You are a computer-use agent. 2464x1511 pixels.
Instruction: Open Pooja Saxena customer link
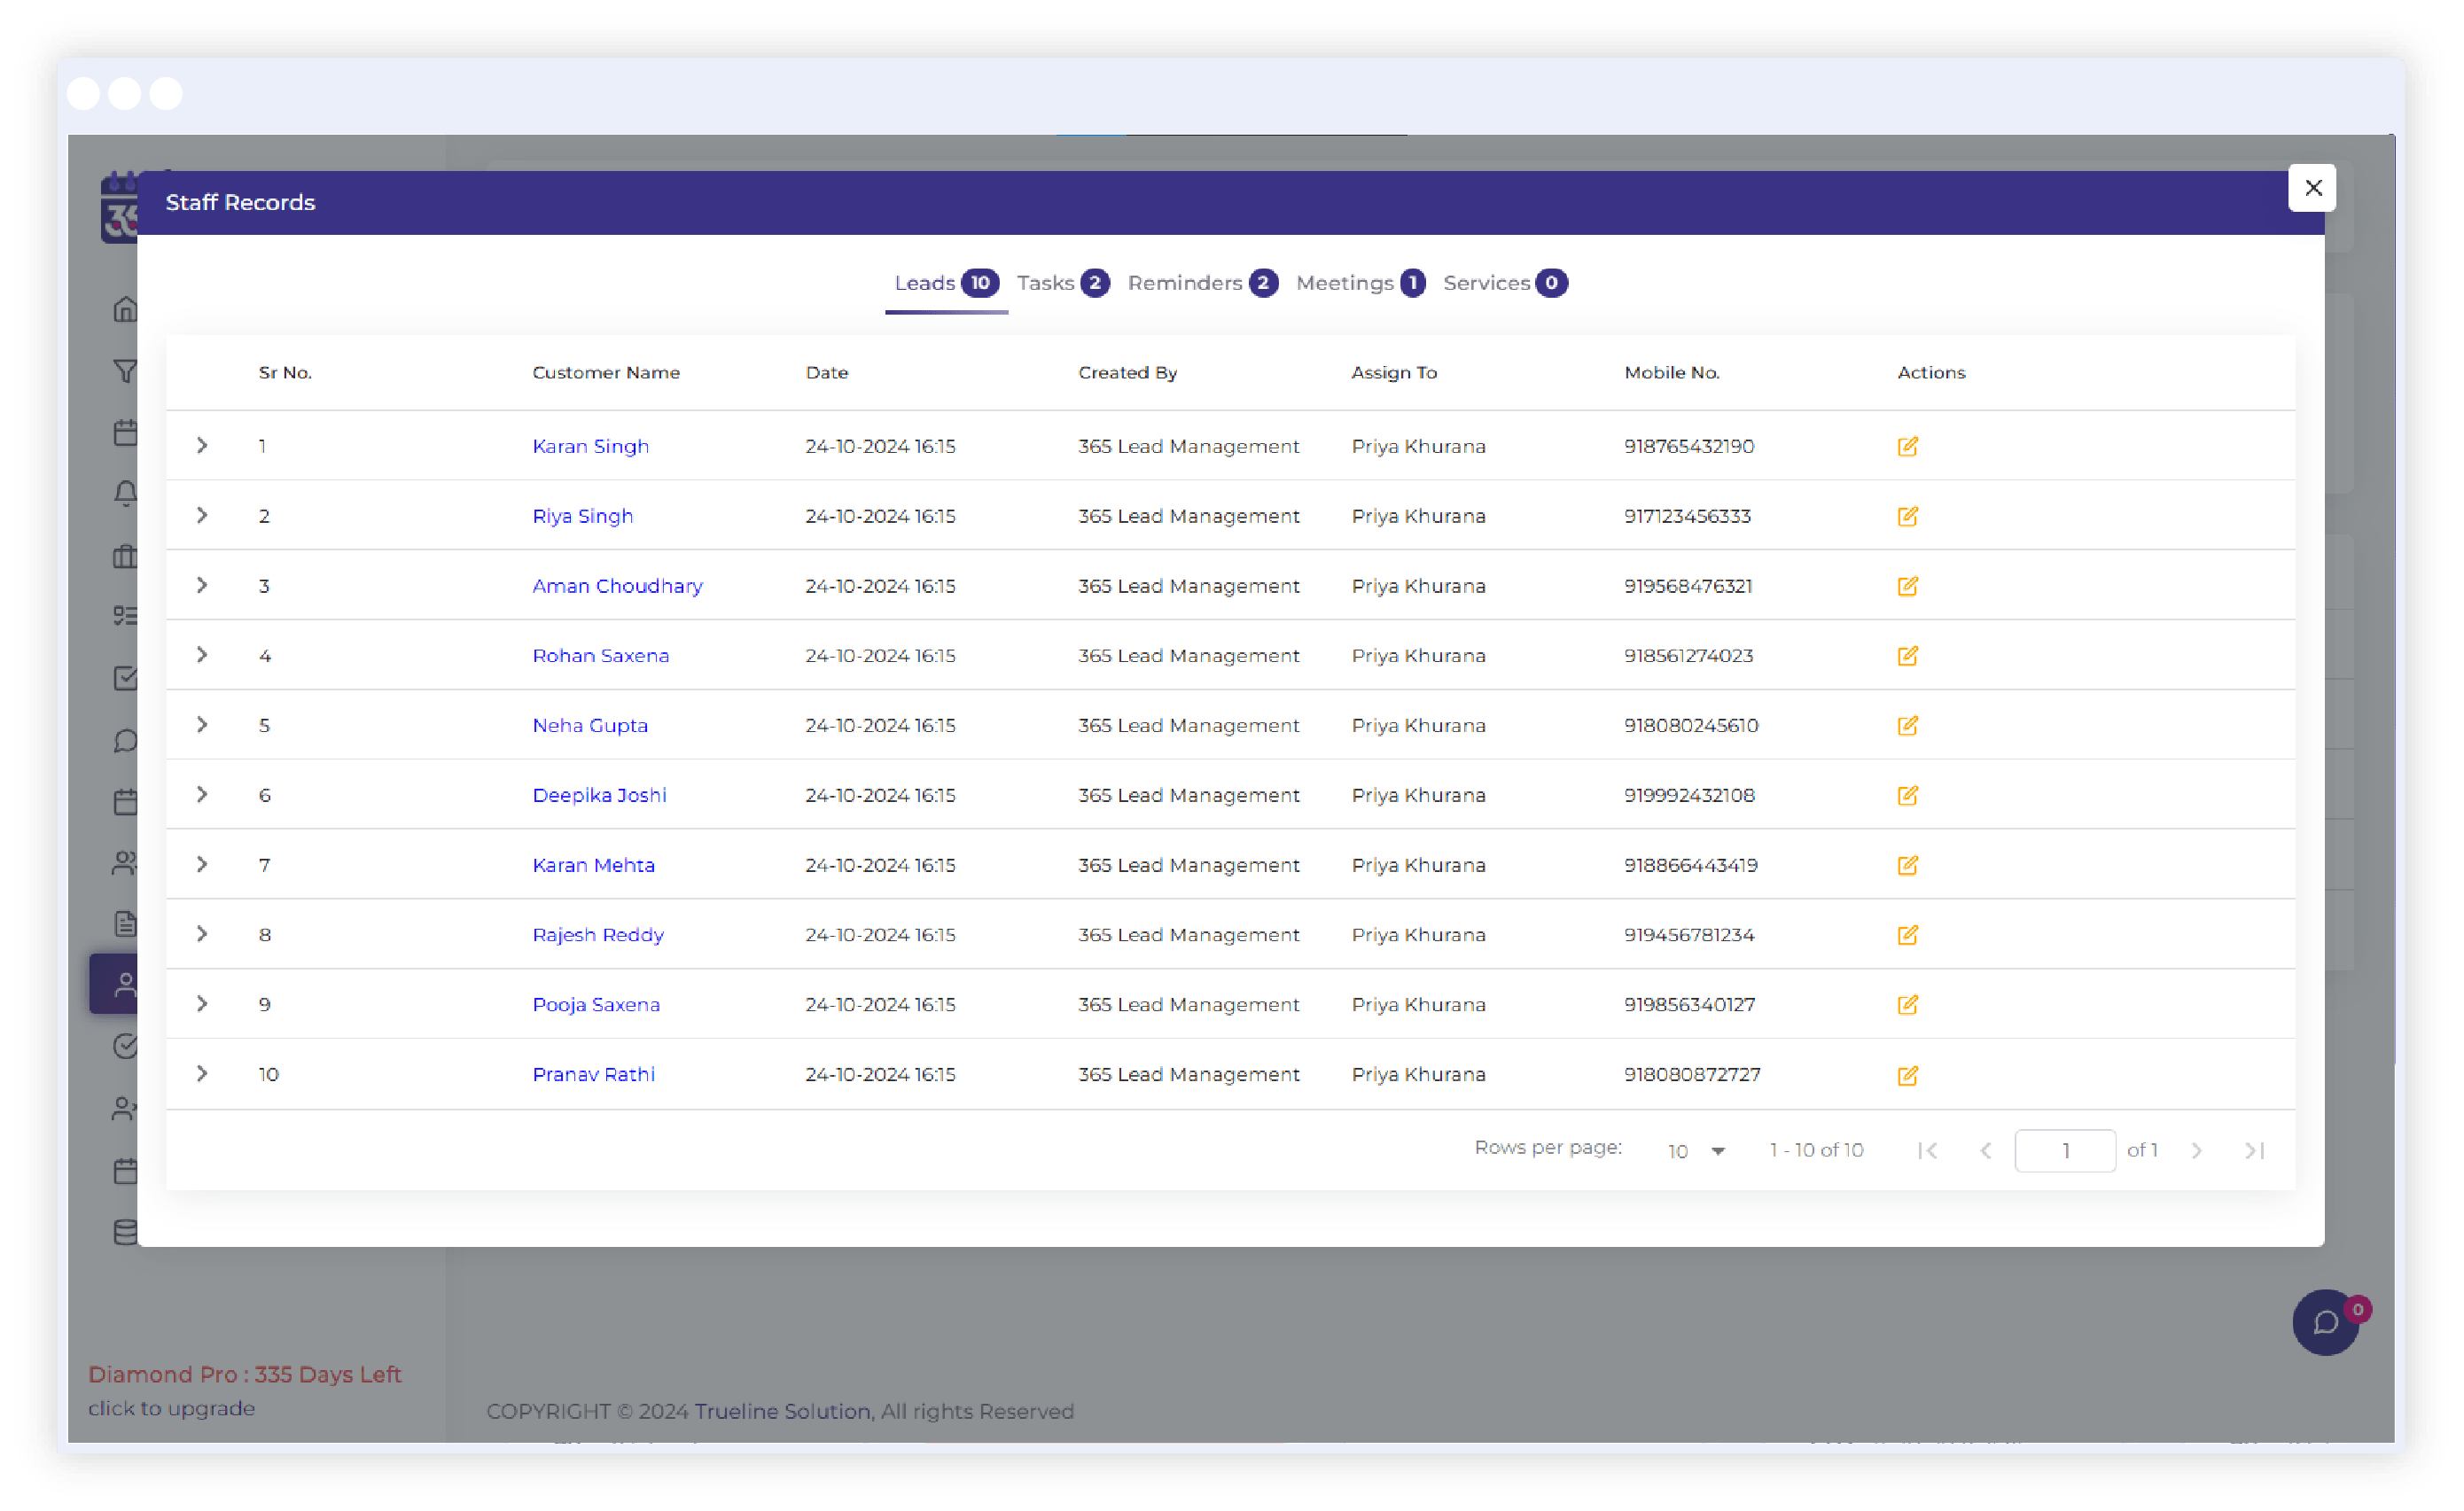596,1005
